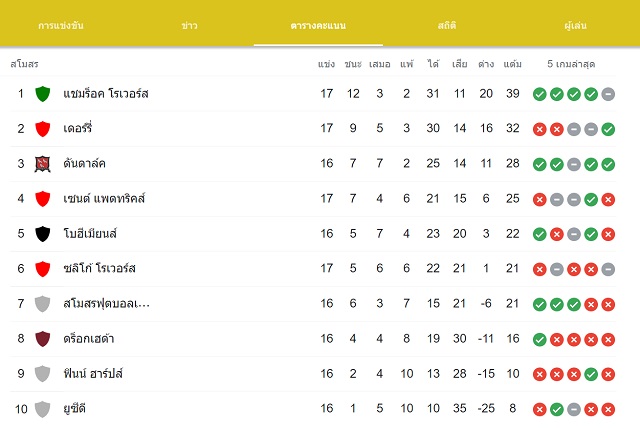The image size is (640, 429).
Task: Select the ตารางคะแนน tab
Action: click(318, 25)
